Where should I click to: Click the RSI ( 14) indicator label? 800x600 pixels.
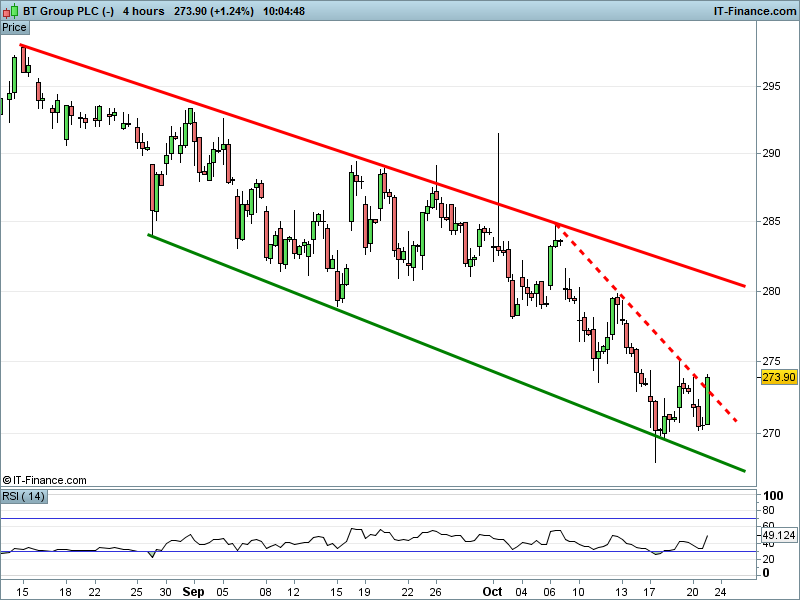pos(23,496)
